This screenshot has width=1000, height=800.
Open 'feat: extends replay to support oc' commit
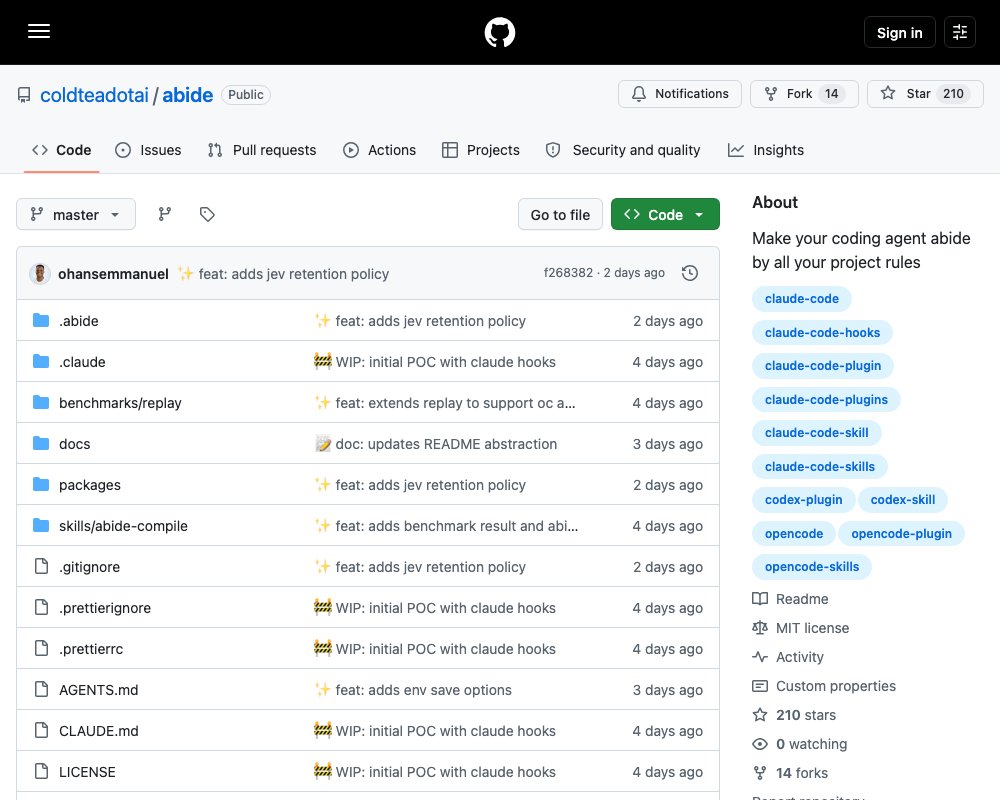(455, 403)
